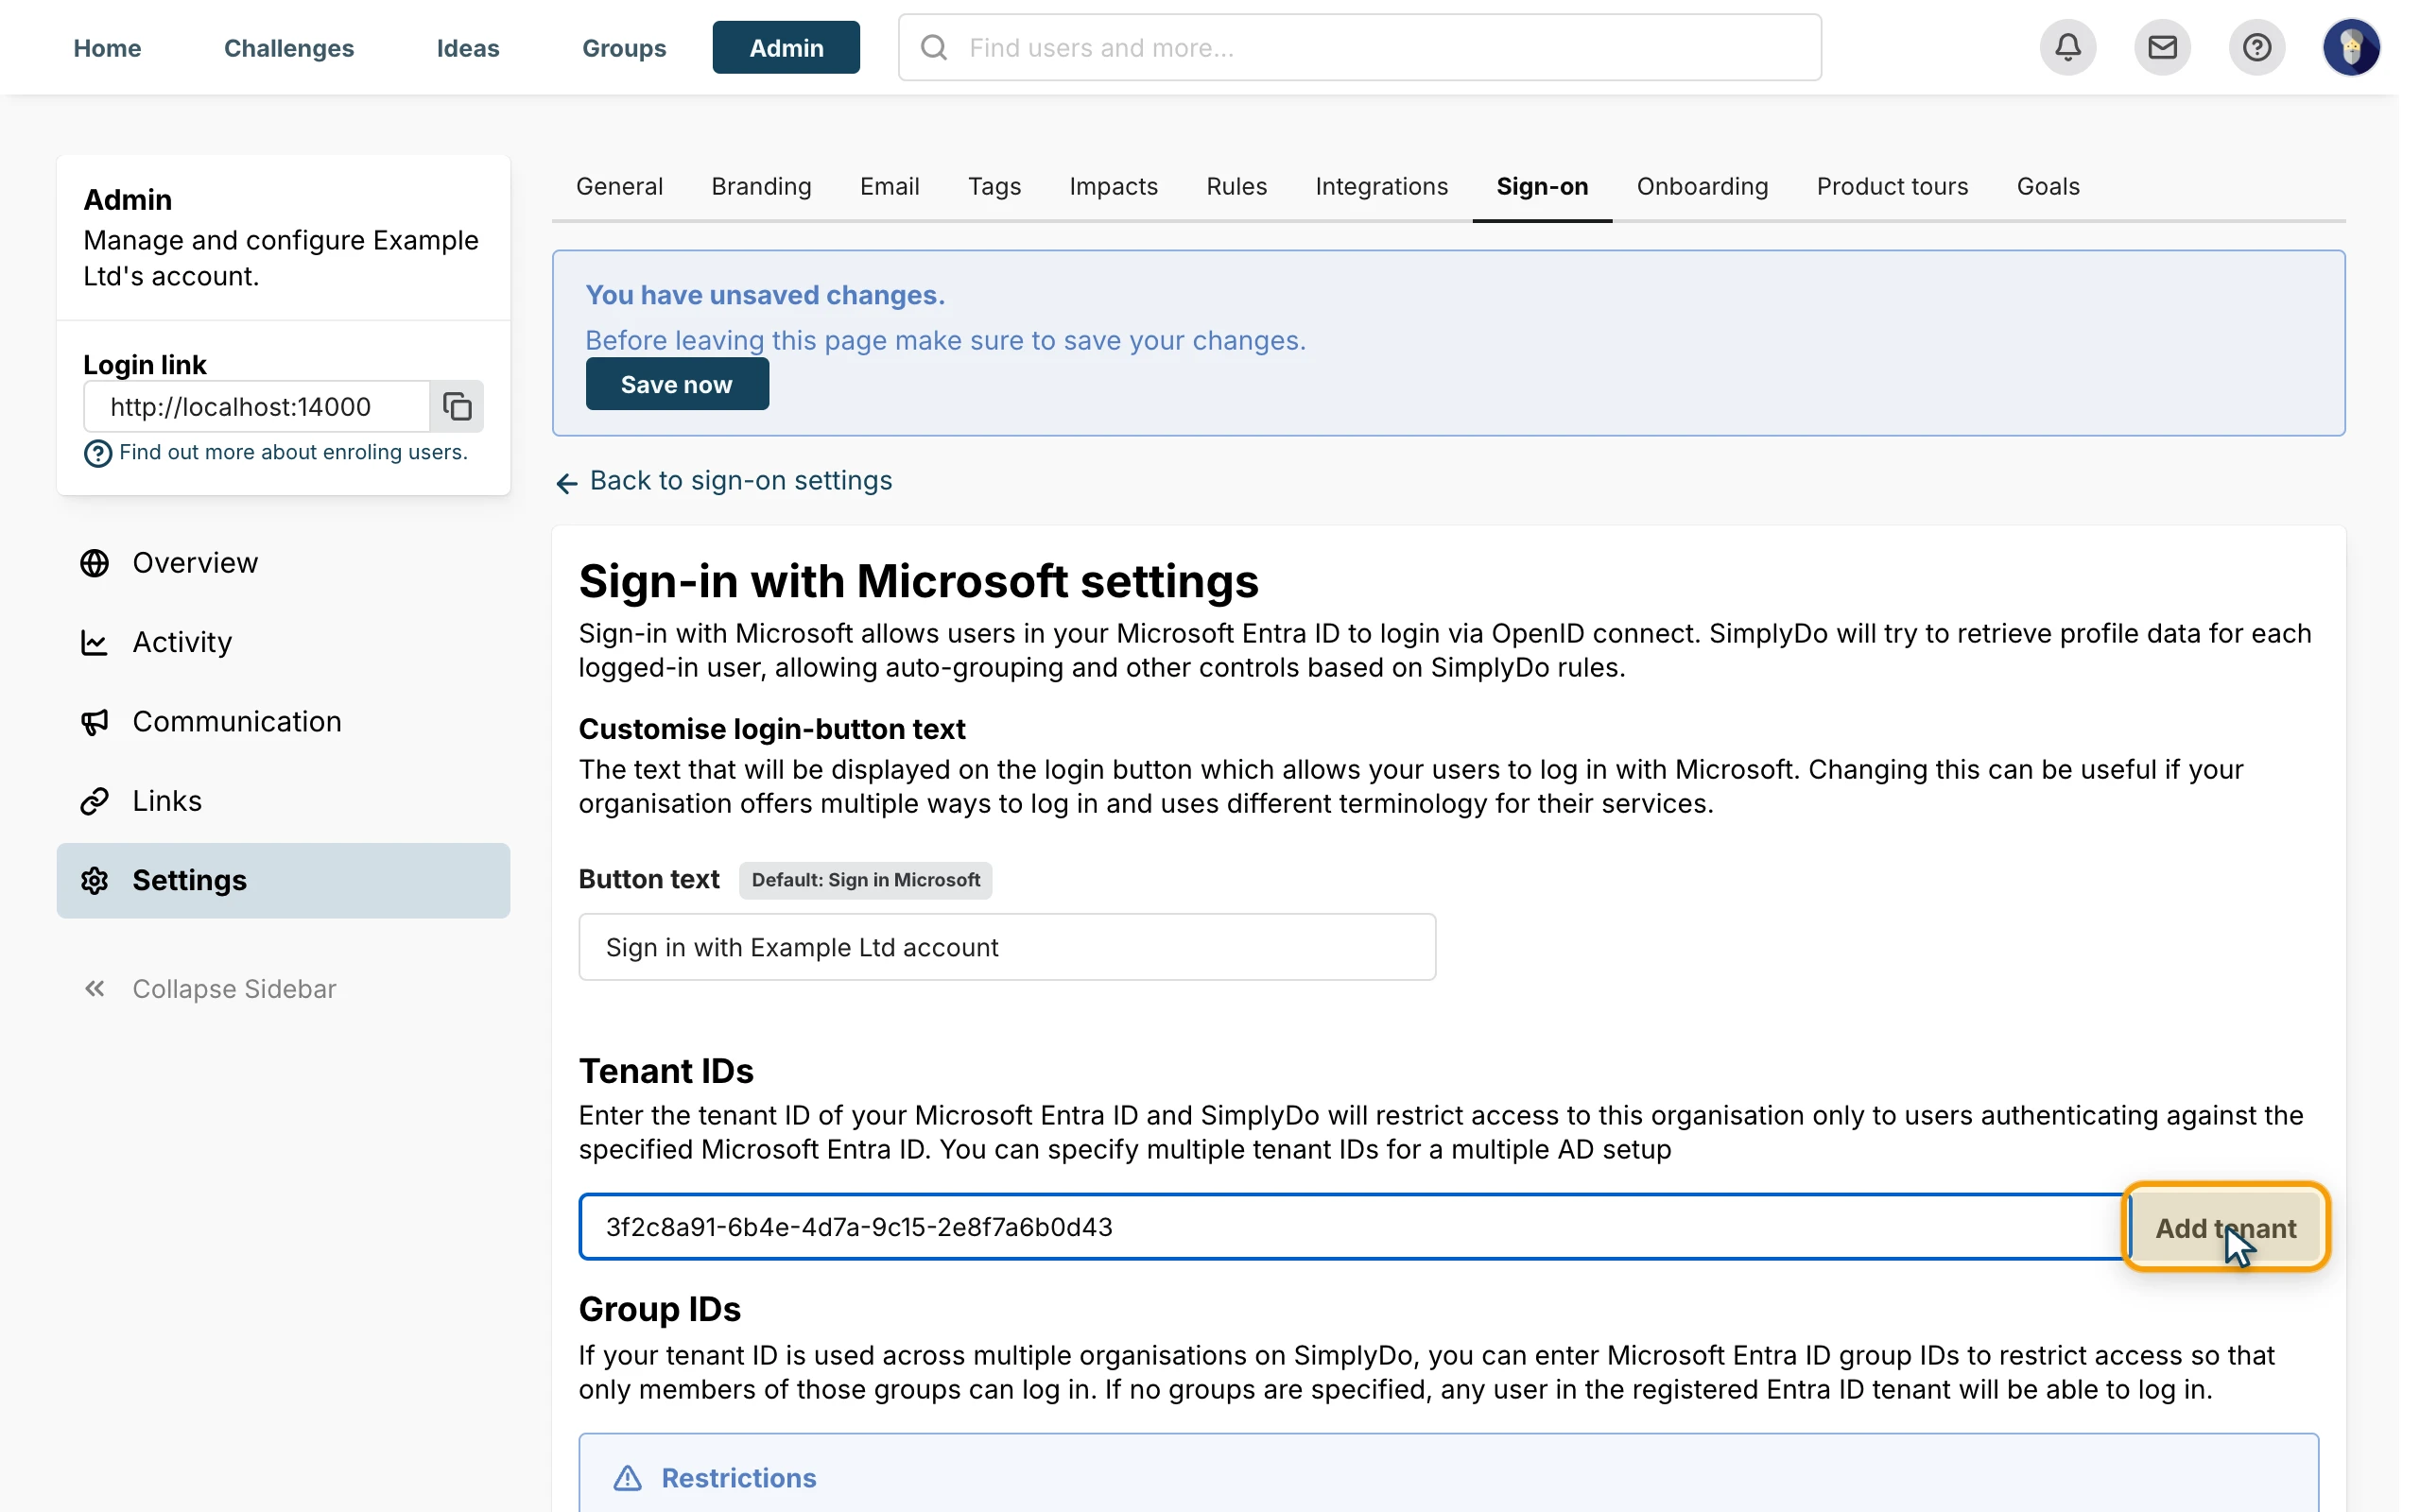Click the Add tenant button
The image size is (2420, 1512).
[x=2225, y=1227]
